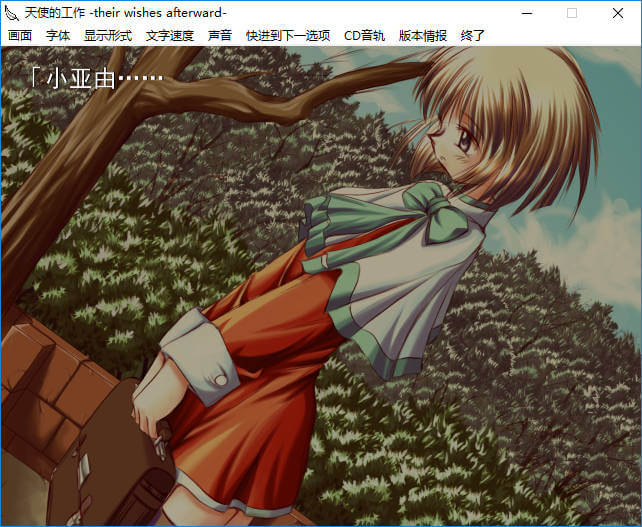The width and height of the screenshot is (642, 527).
Task: Open the 画面 menu
Action: click(20, 35)
